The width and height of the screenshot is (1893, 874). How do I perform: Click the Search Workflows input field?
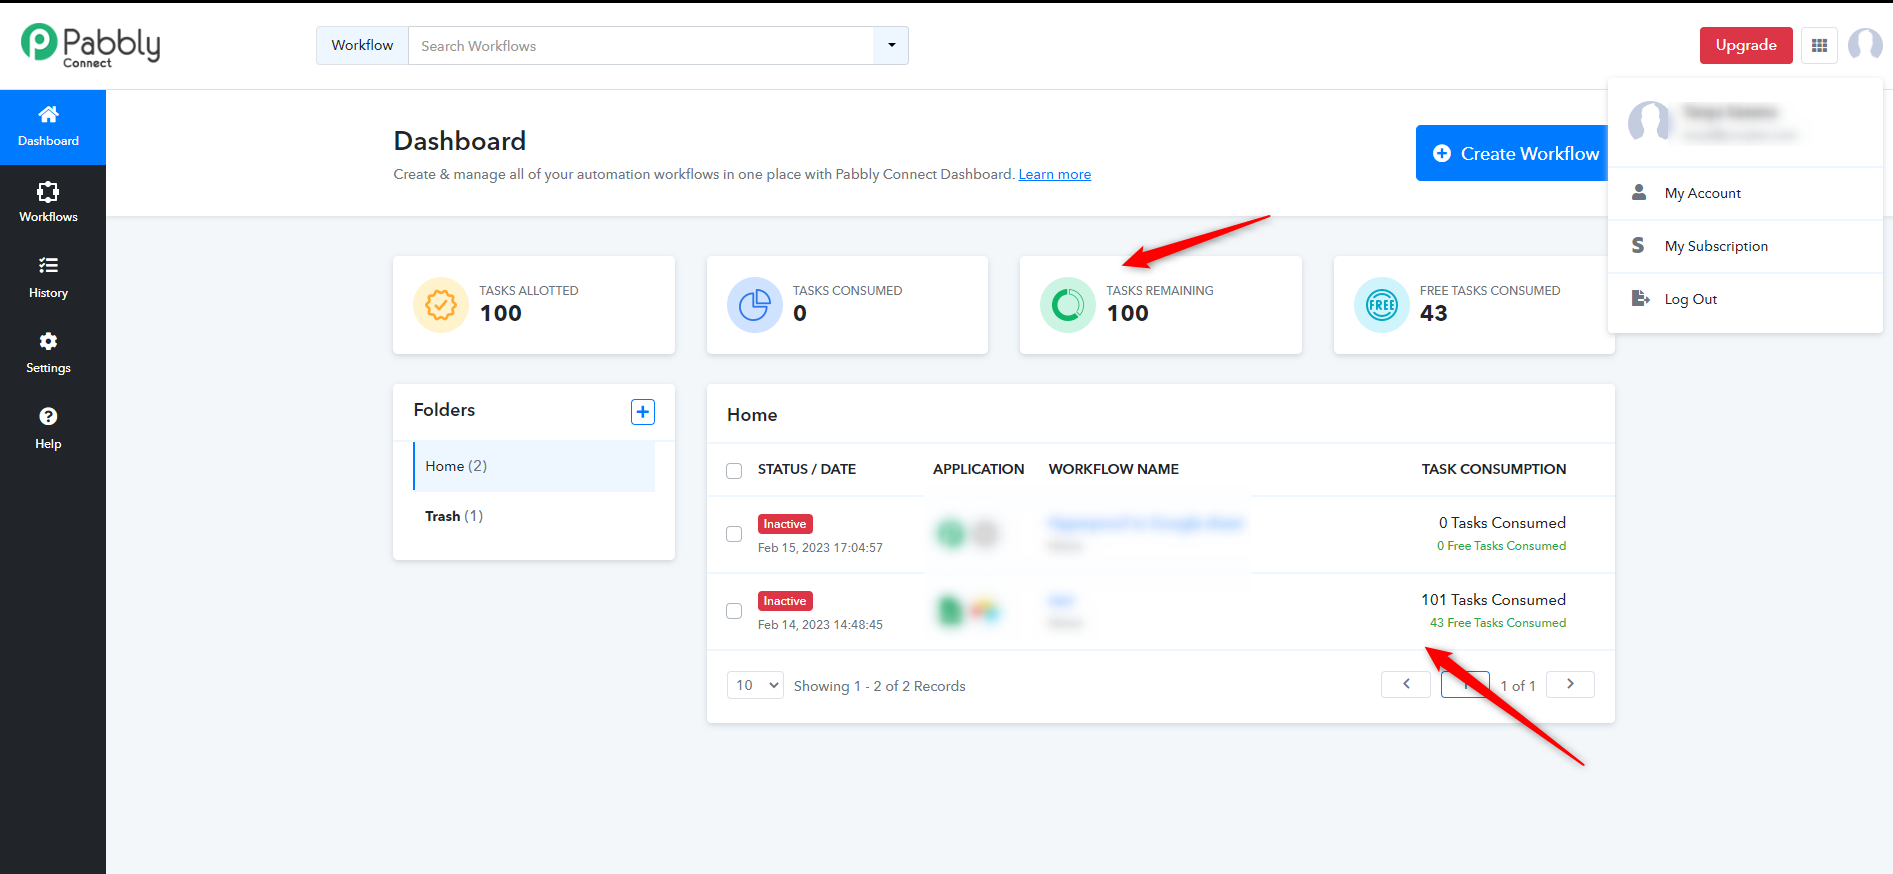coord(641,45)
